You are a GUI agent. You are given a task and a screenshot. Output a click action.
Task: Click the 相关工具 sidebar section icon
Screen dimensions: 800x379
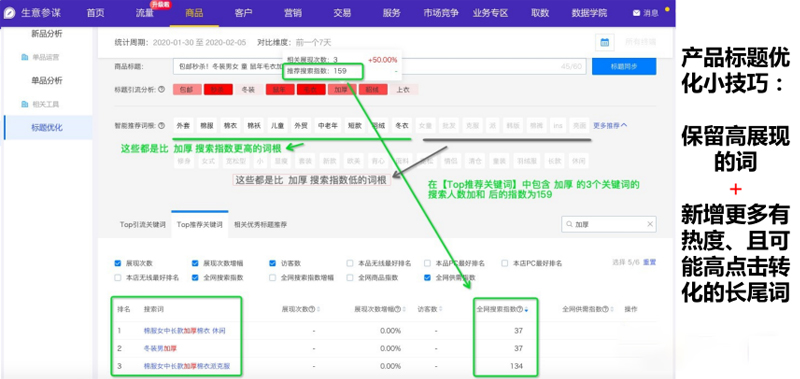24,104
